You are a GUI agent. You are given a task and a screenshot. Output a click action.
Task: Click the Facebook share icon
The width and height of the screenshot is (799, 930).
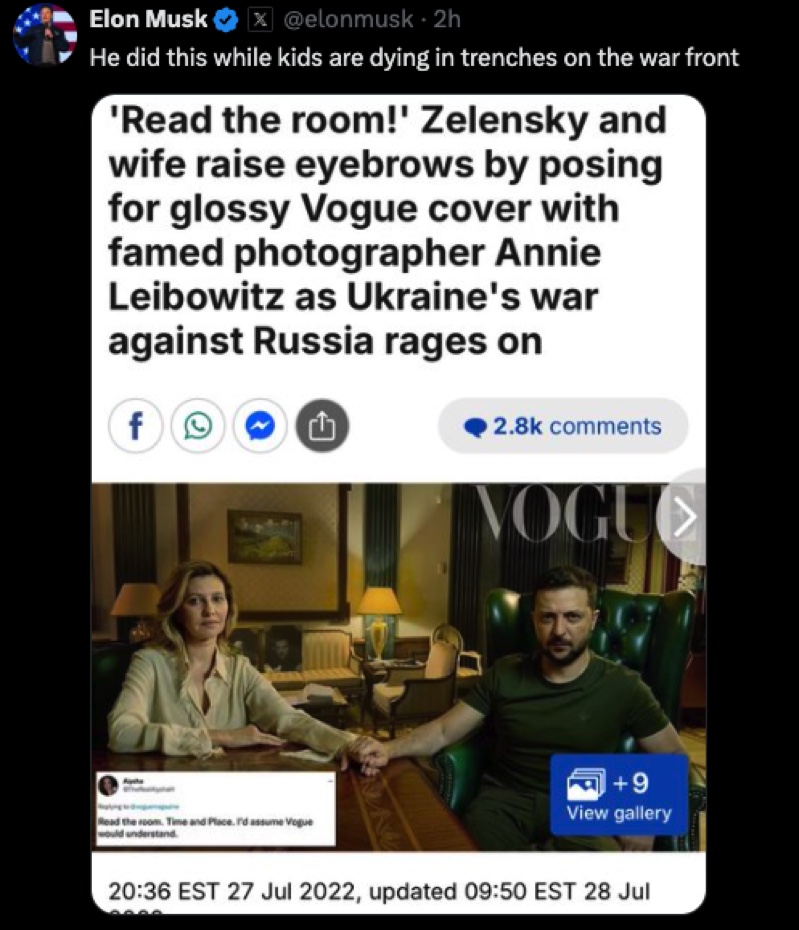click(x=136, y=426)
